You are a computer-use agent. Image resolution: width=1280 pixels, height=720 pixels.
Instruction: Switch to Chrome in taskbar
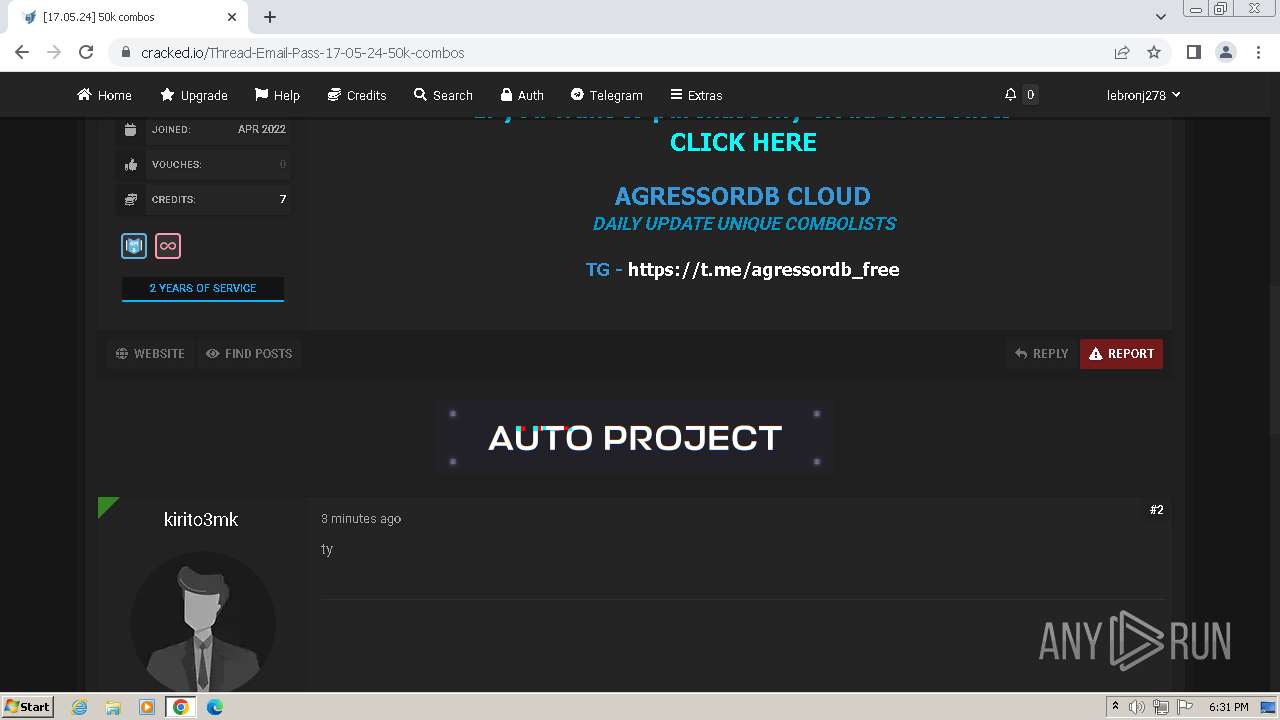(181, 707)
